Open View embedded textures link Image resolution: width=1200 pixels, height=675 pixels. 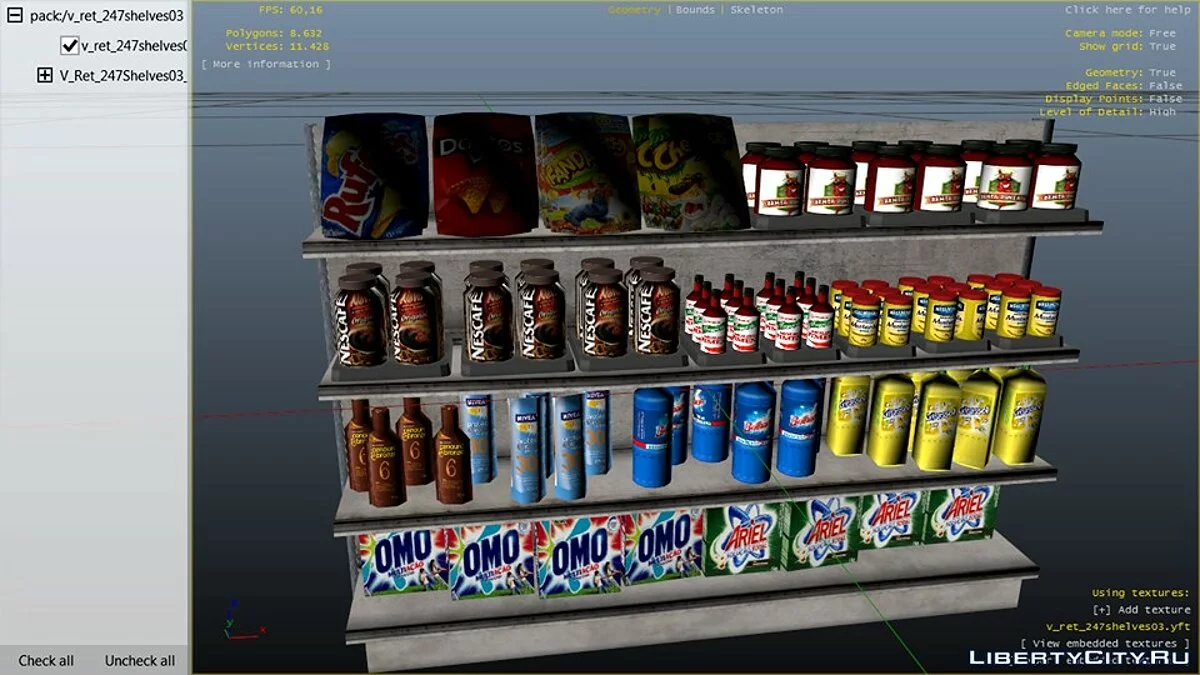tap(1105, 643)
